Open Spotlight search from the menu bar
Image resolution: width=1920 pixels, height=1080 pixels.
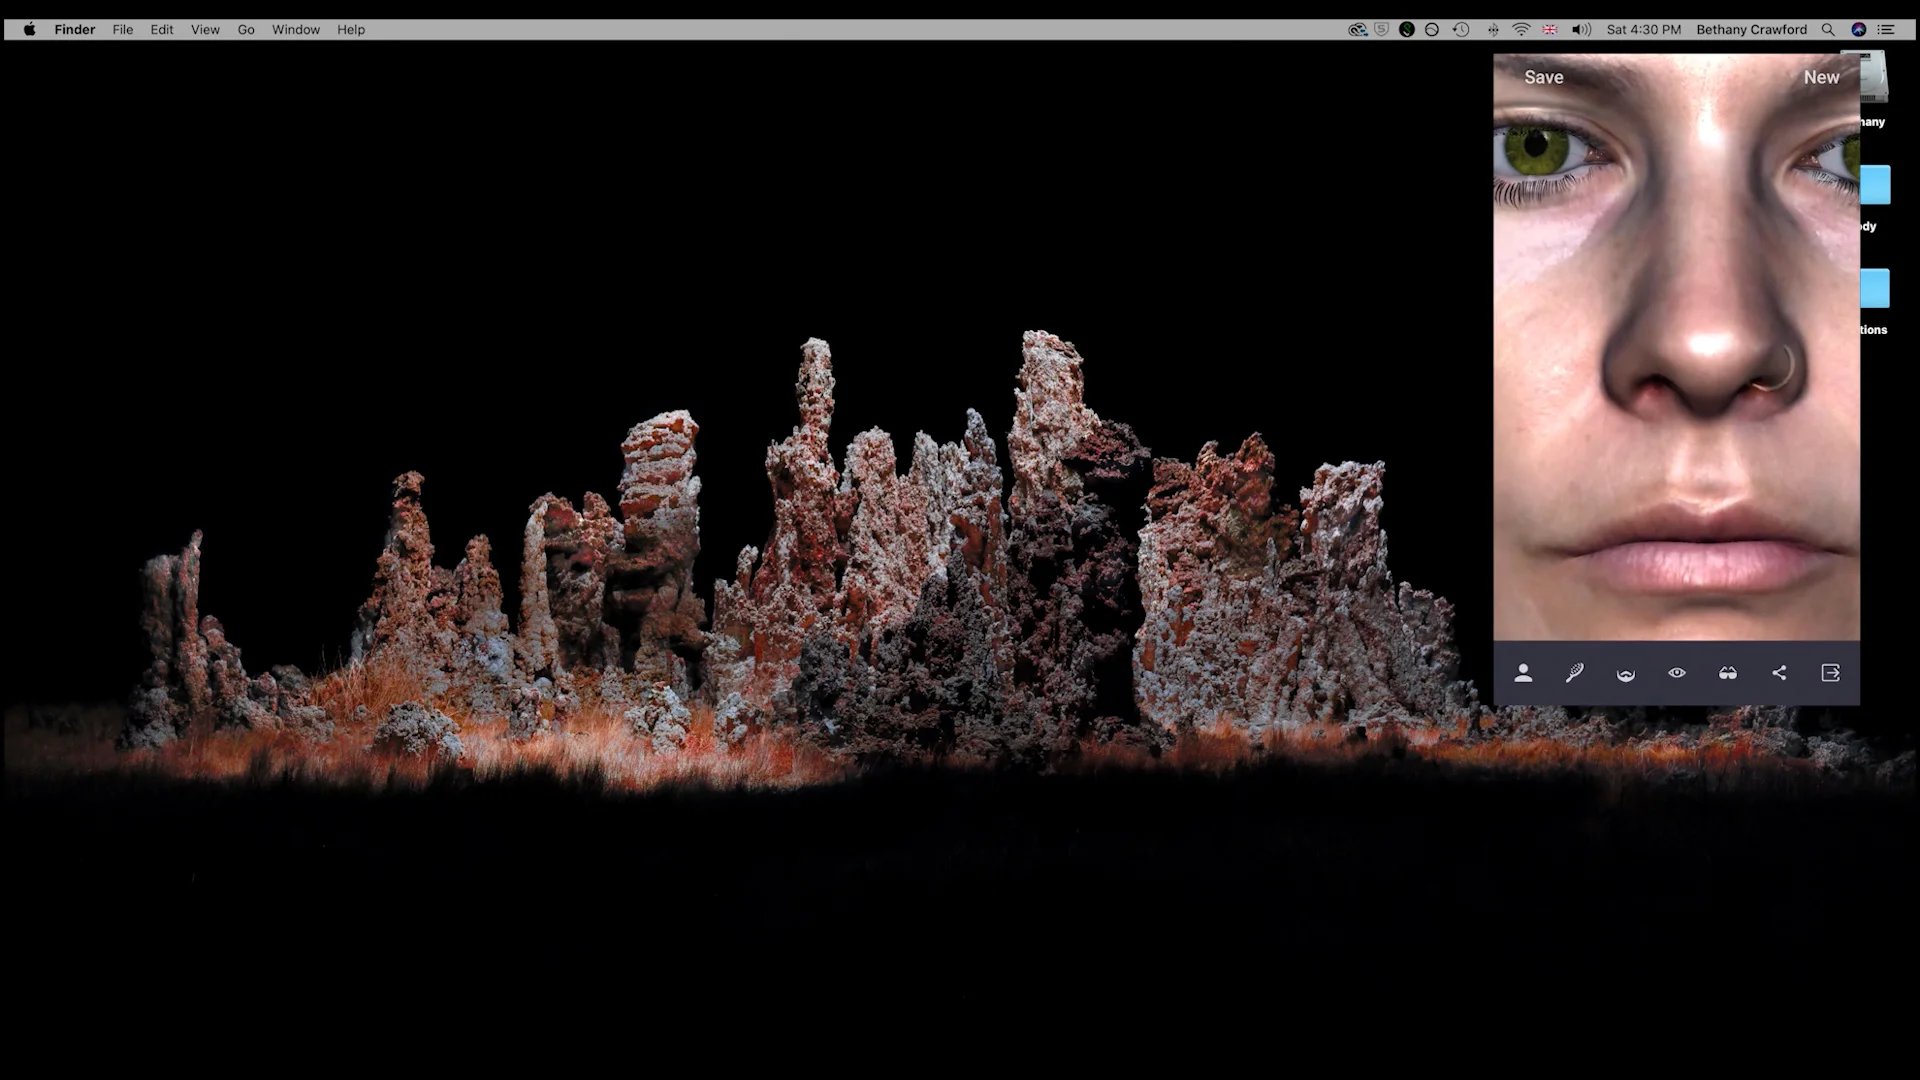coord(1829,29)
